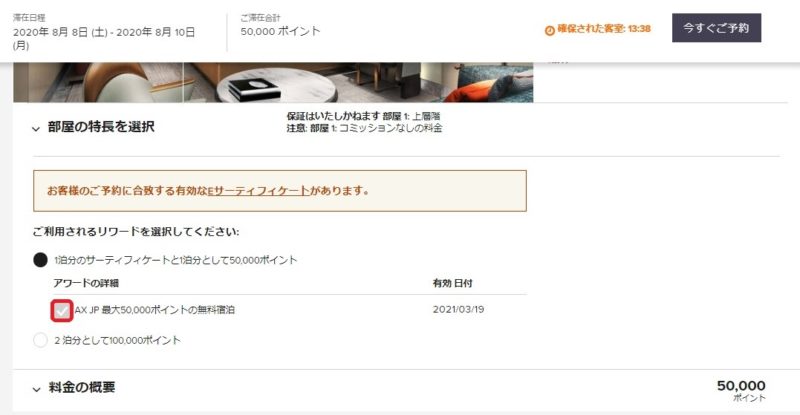Screen dimensions: 800x415
Task: Select the 1泊分のサーティフィケート and 50,000ポイント radio option
Action: click(40, 260)
